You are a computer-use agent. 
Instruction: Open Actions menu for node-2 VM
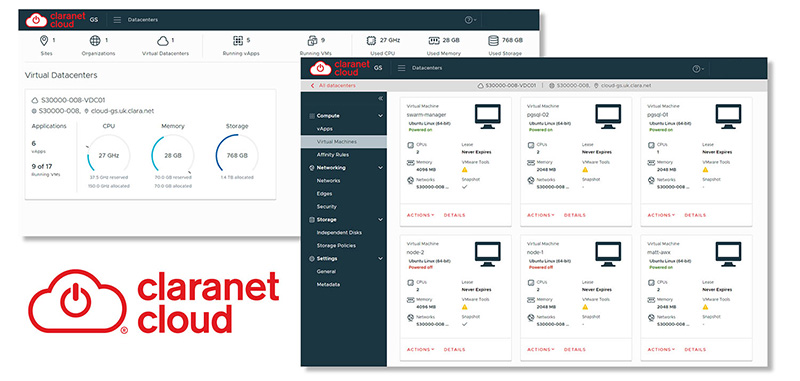click(x=420, y=350)
